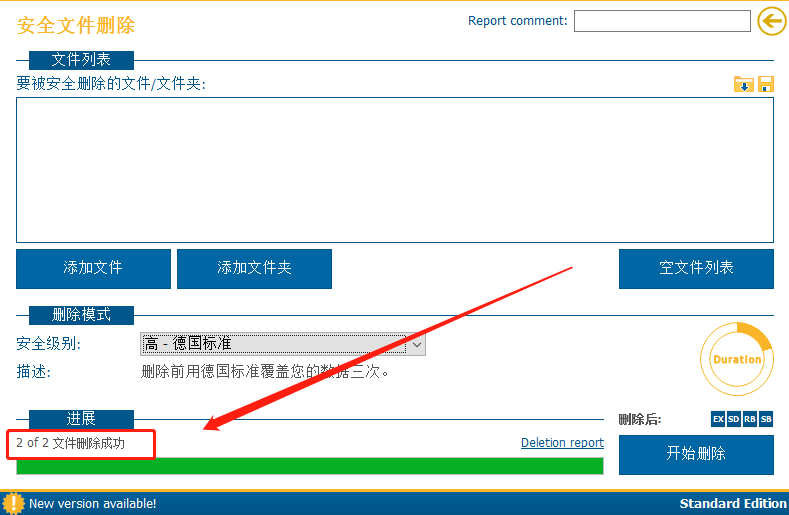Click the 删除模式 section header
Viewport: 789px width, 515px height.
[x=82, y=315]
